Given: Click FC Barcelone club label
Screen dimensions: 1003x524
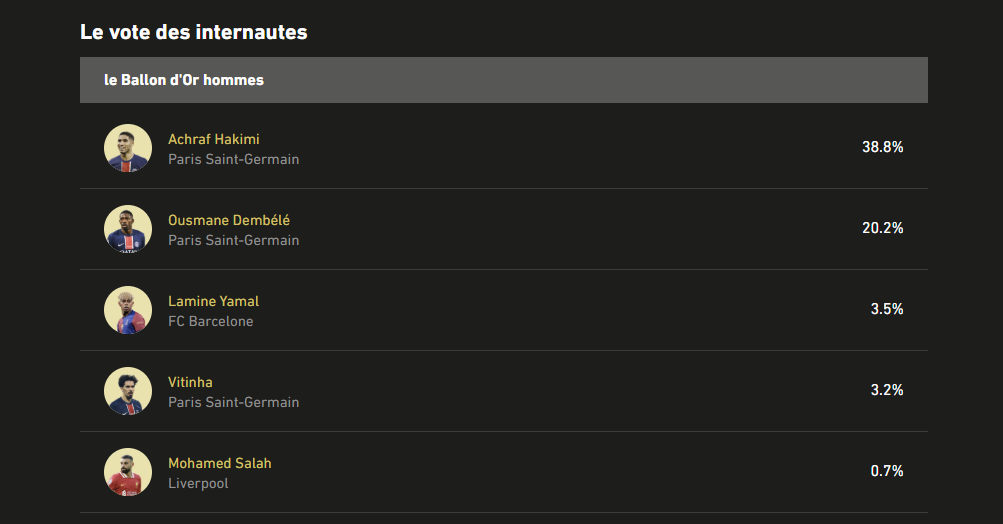Looking at the screenshot, I should click(x=210, y=322).
